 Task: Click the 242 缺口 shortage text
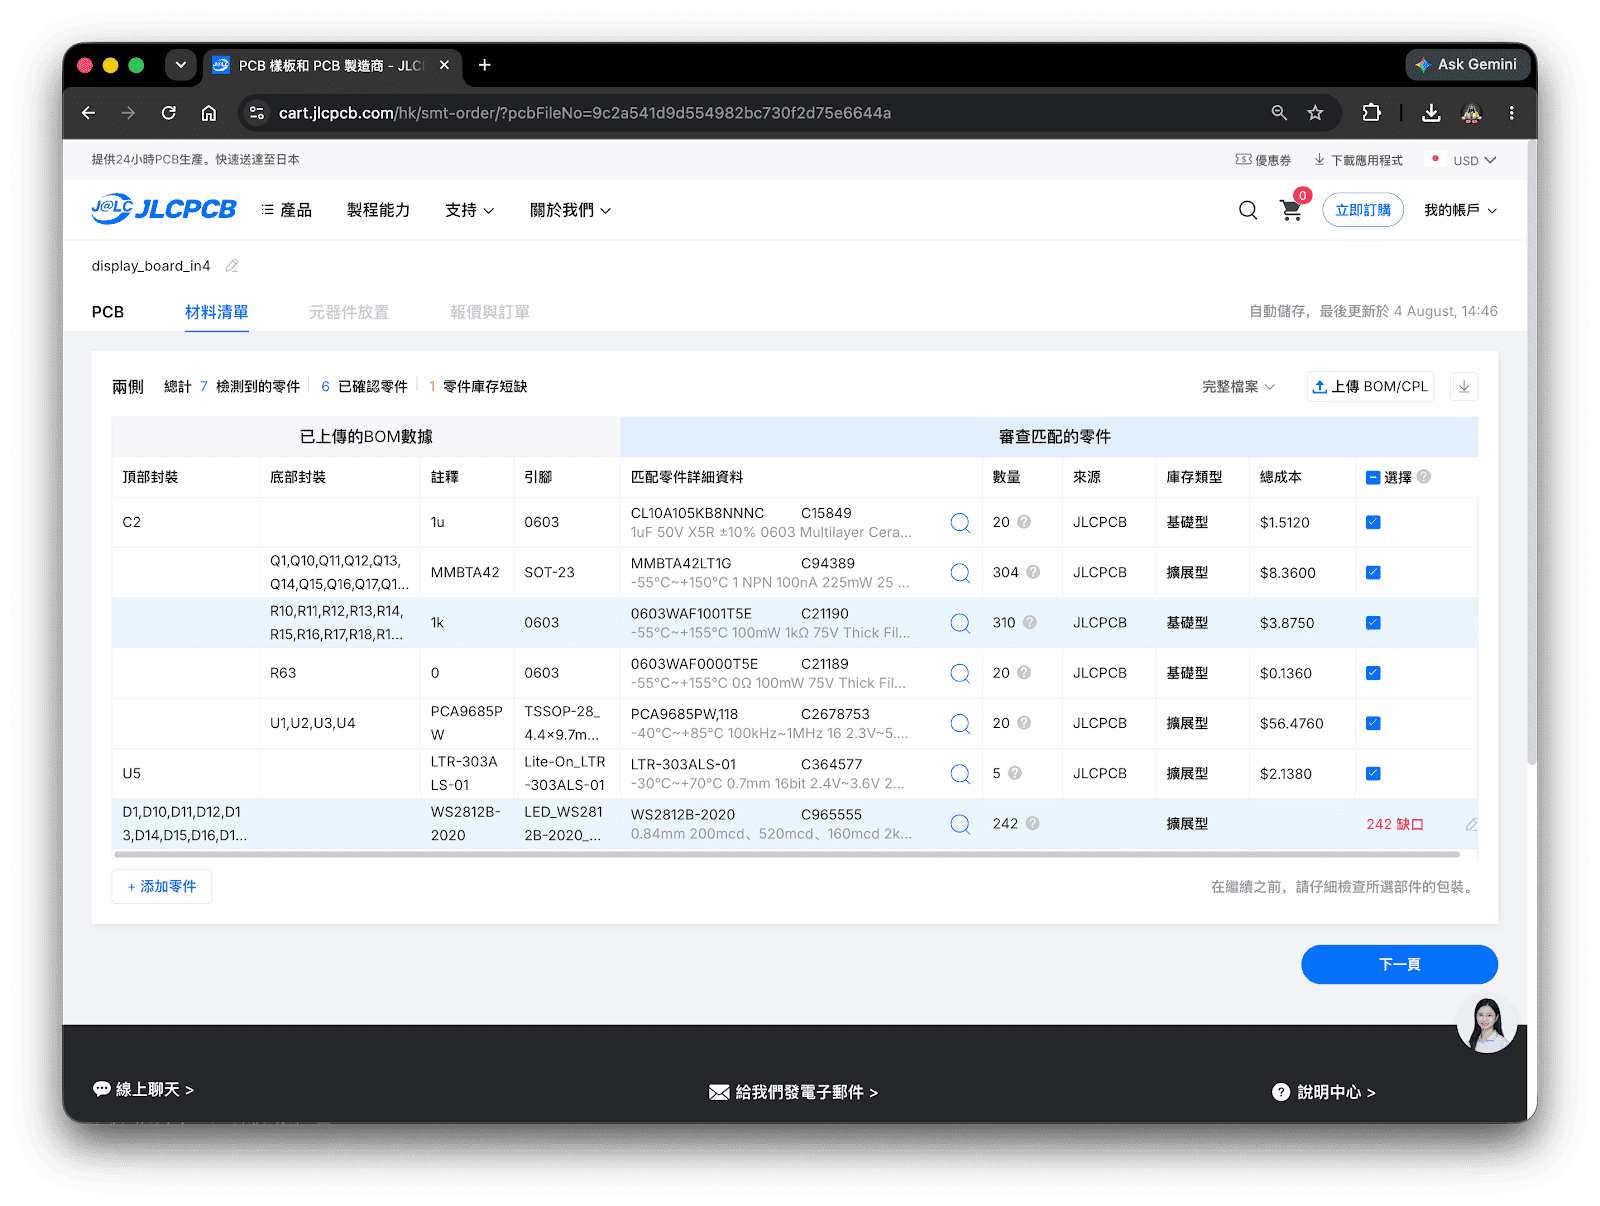click(1395, 824)
